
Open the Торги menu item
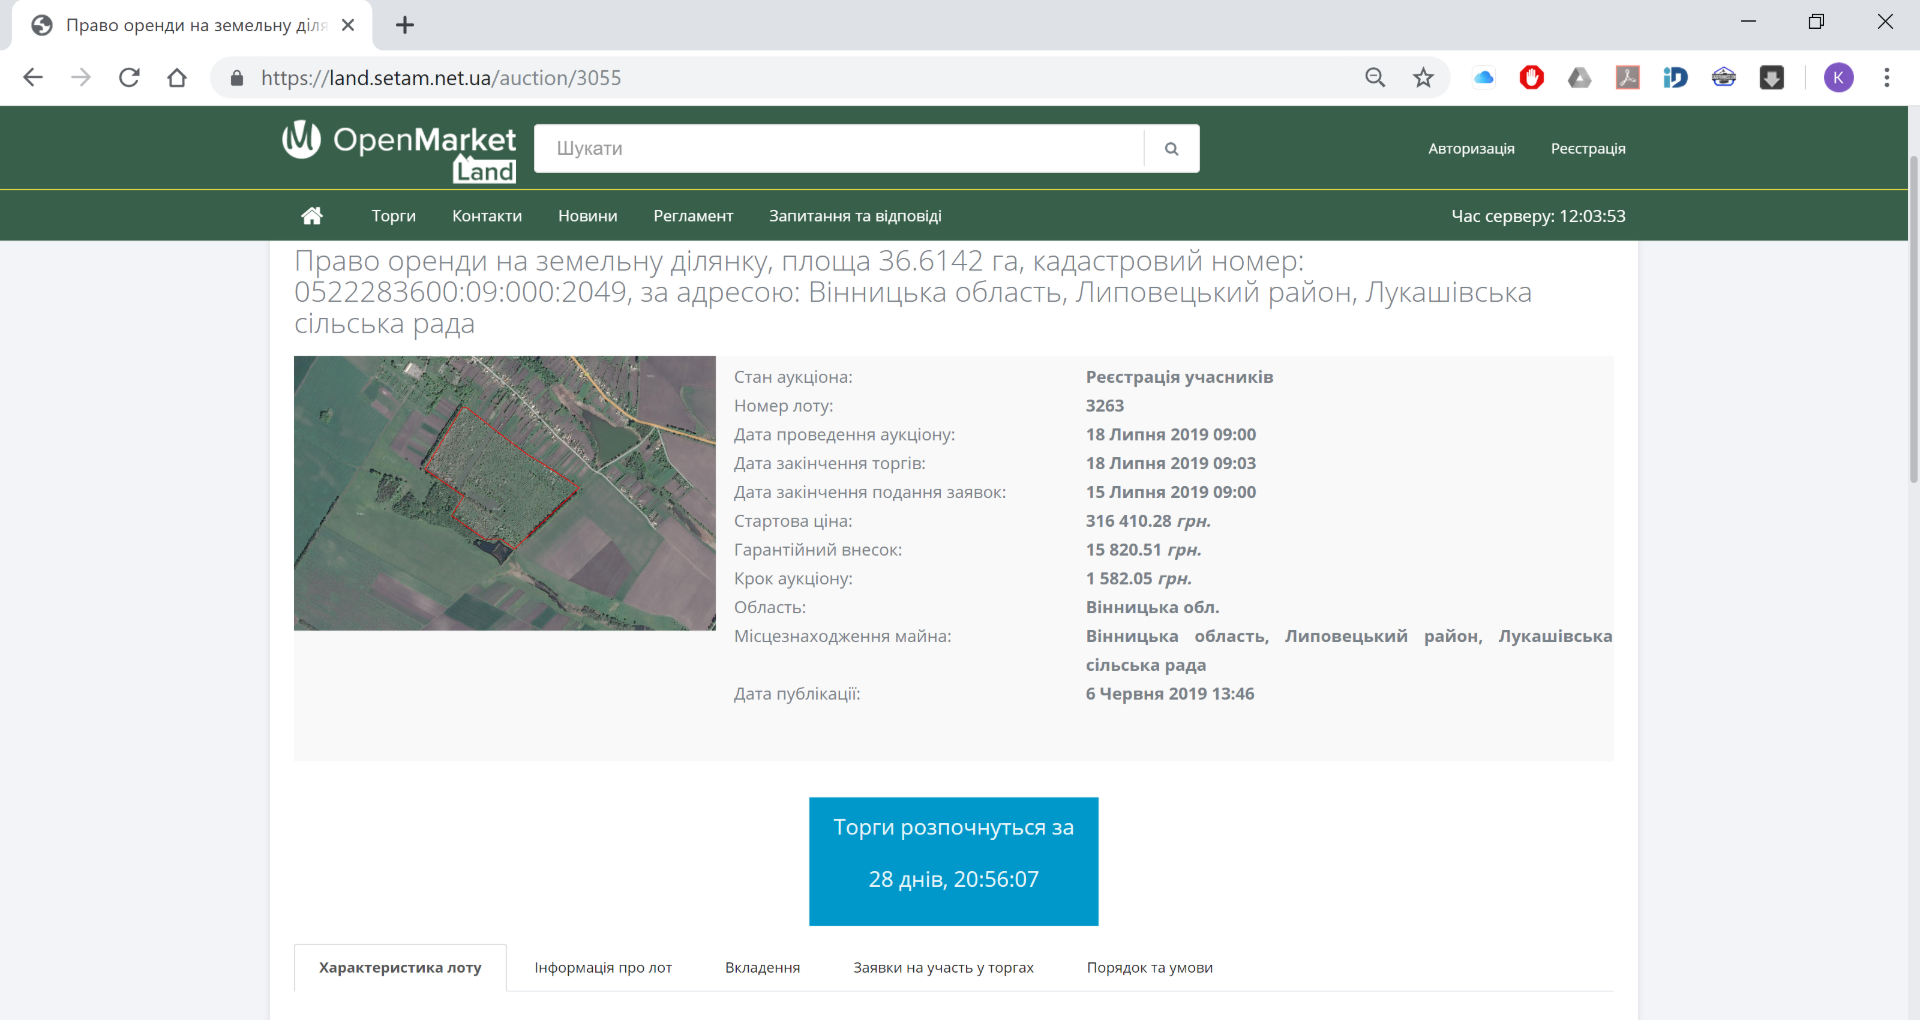pos(393,216)
